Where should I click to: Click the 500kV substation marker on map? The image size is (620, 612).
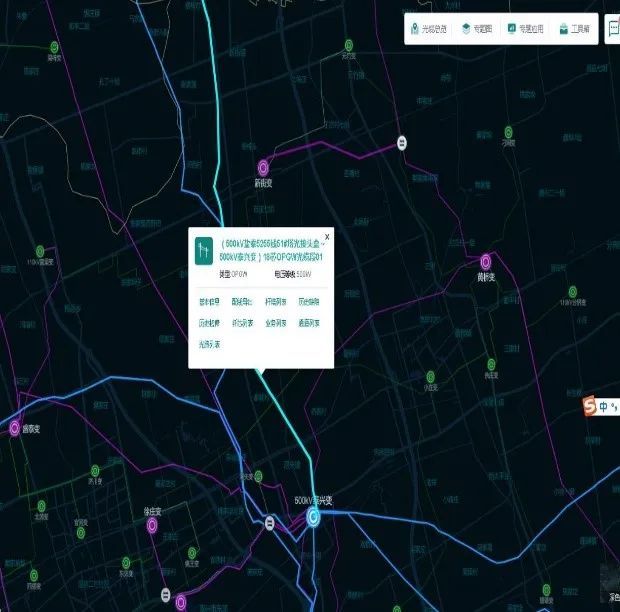[314, 516]
